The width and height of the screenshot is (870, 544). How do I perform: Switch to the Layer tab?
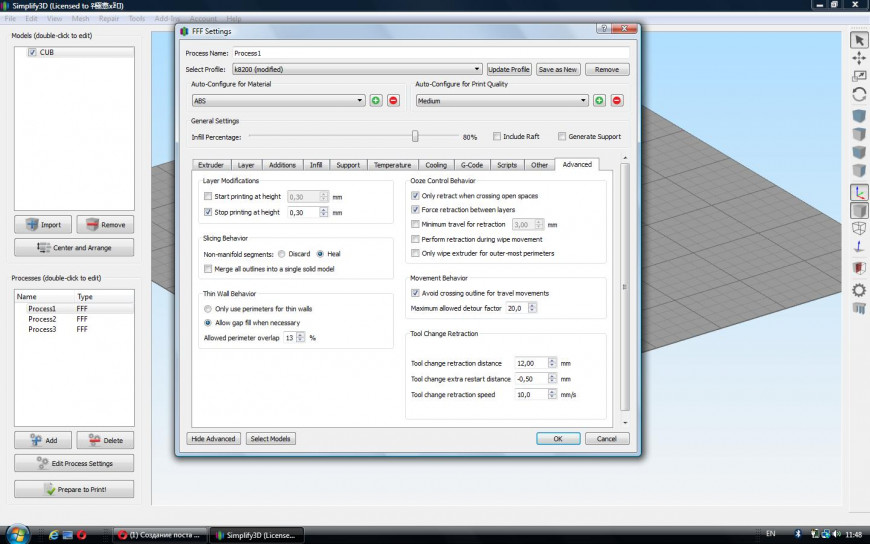point(246,165)
